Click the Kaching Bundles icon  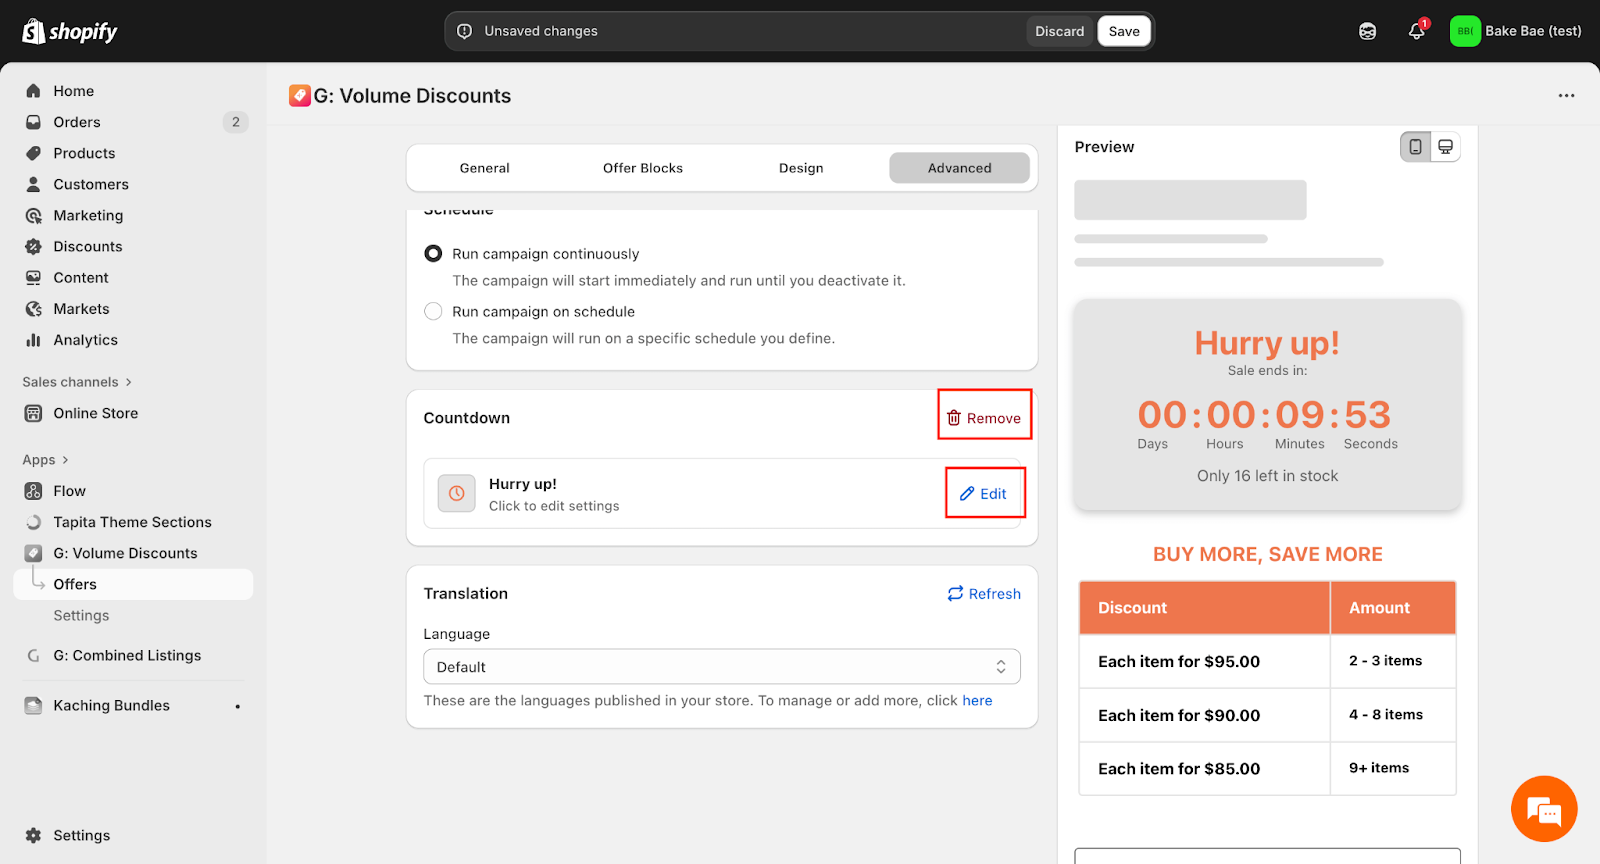(x=34, y=706)
